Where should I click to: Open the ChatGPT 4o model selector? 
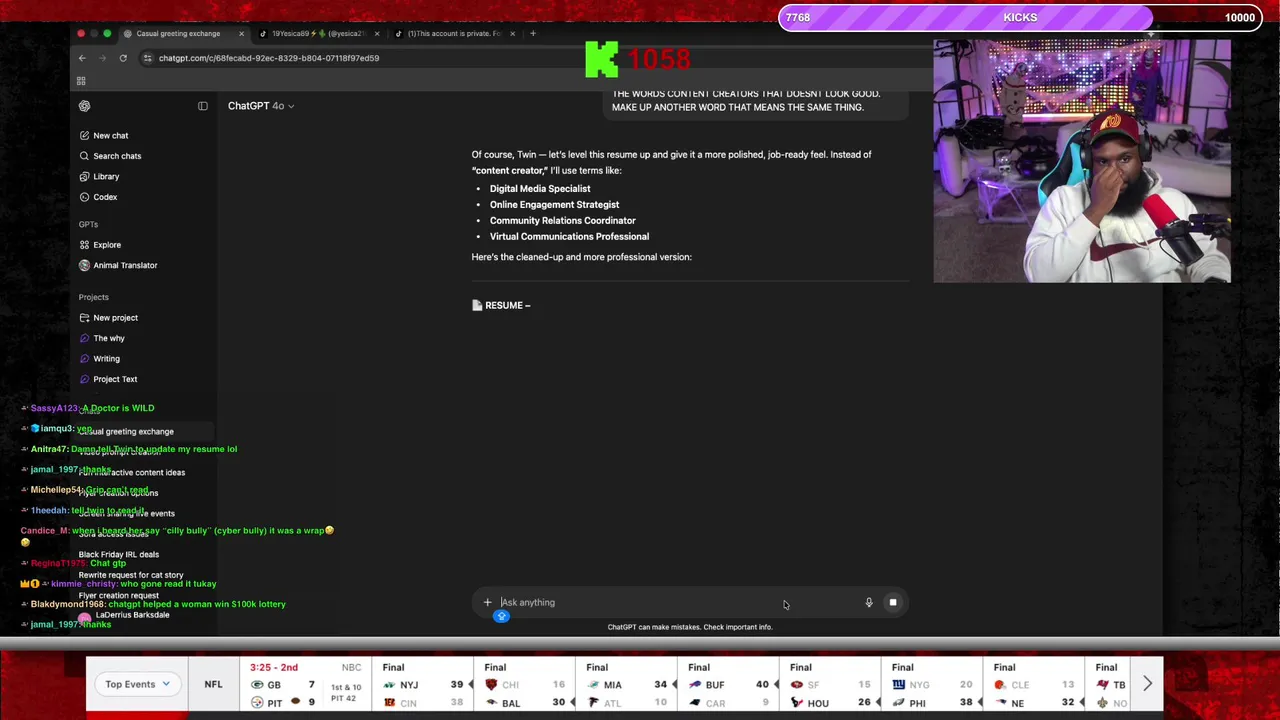pyautogui.click(x=260, y=106)
